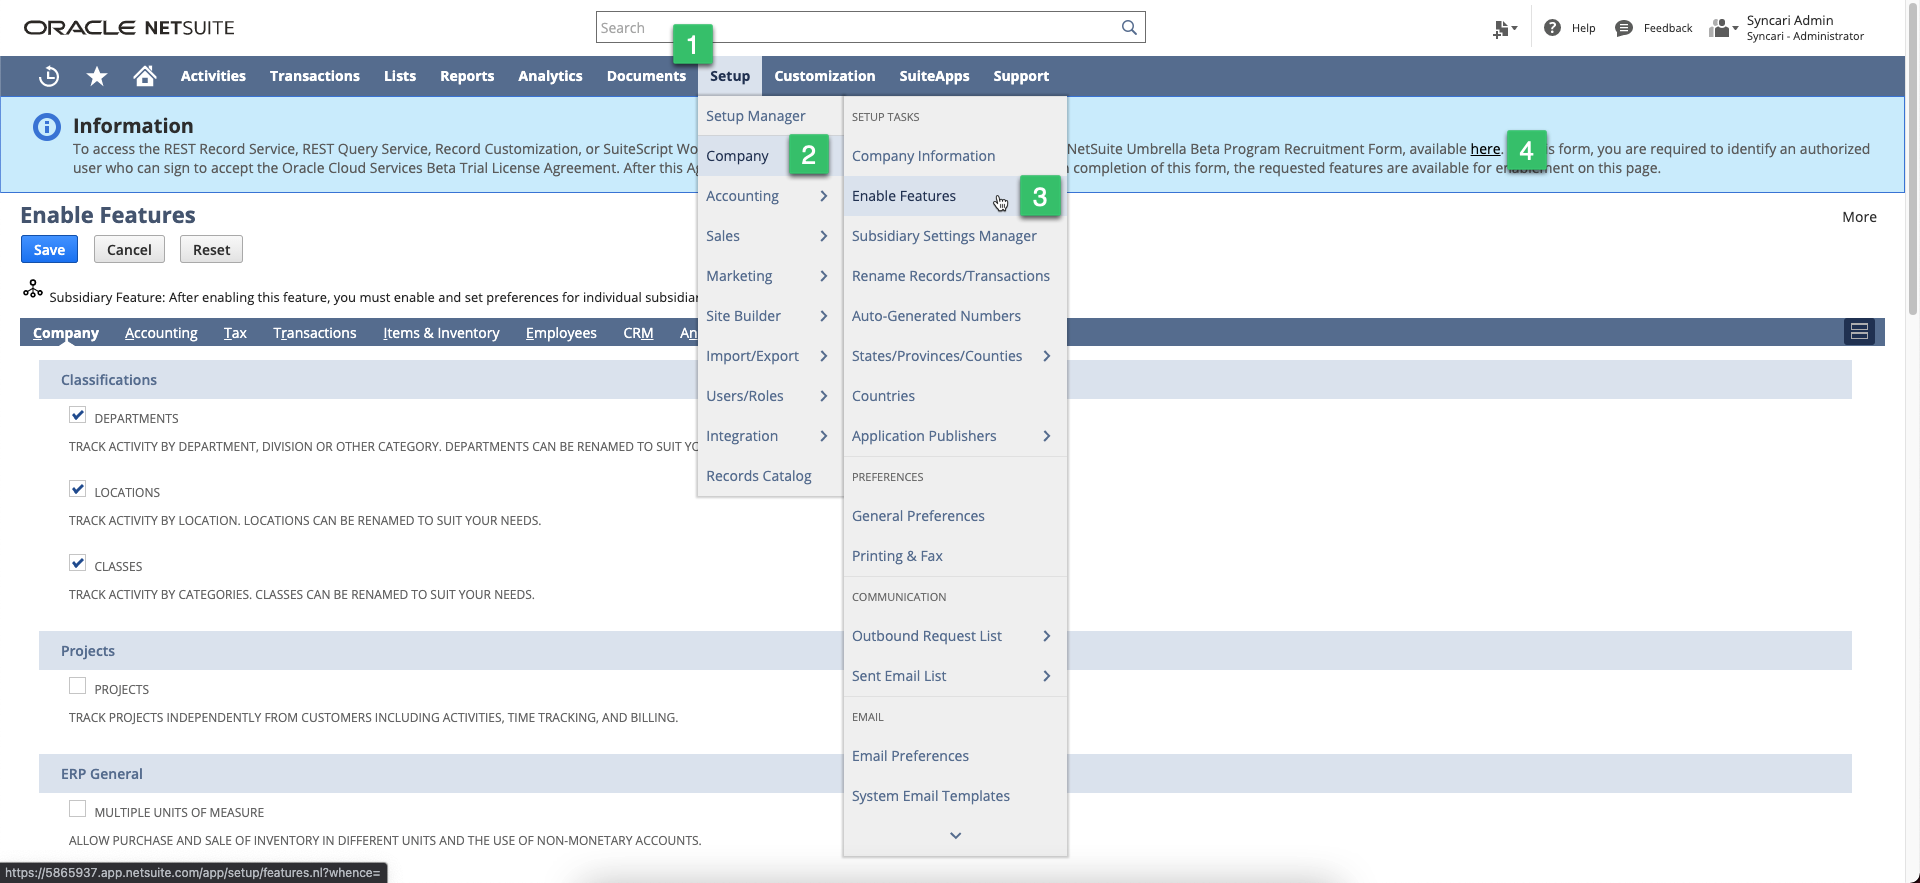This screenshot has height=883, width=1920.
Task: Go to the Home house icon
Action: click(145, 76)
